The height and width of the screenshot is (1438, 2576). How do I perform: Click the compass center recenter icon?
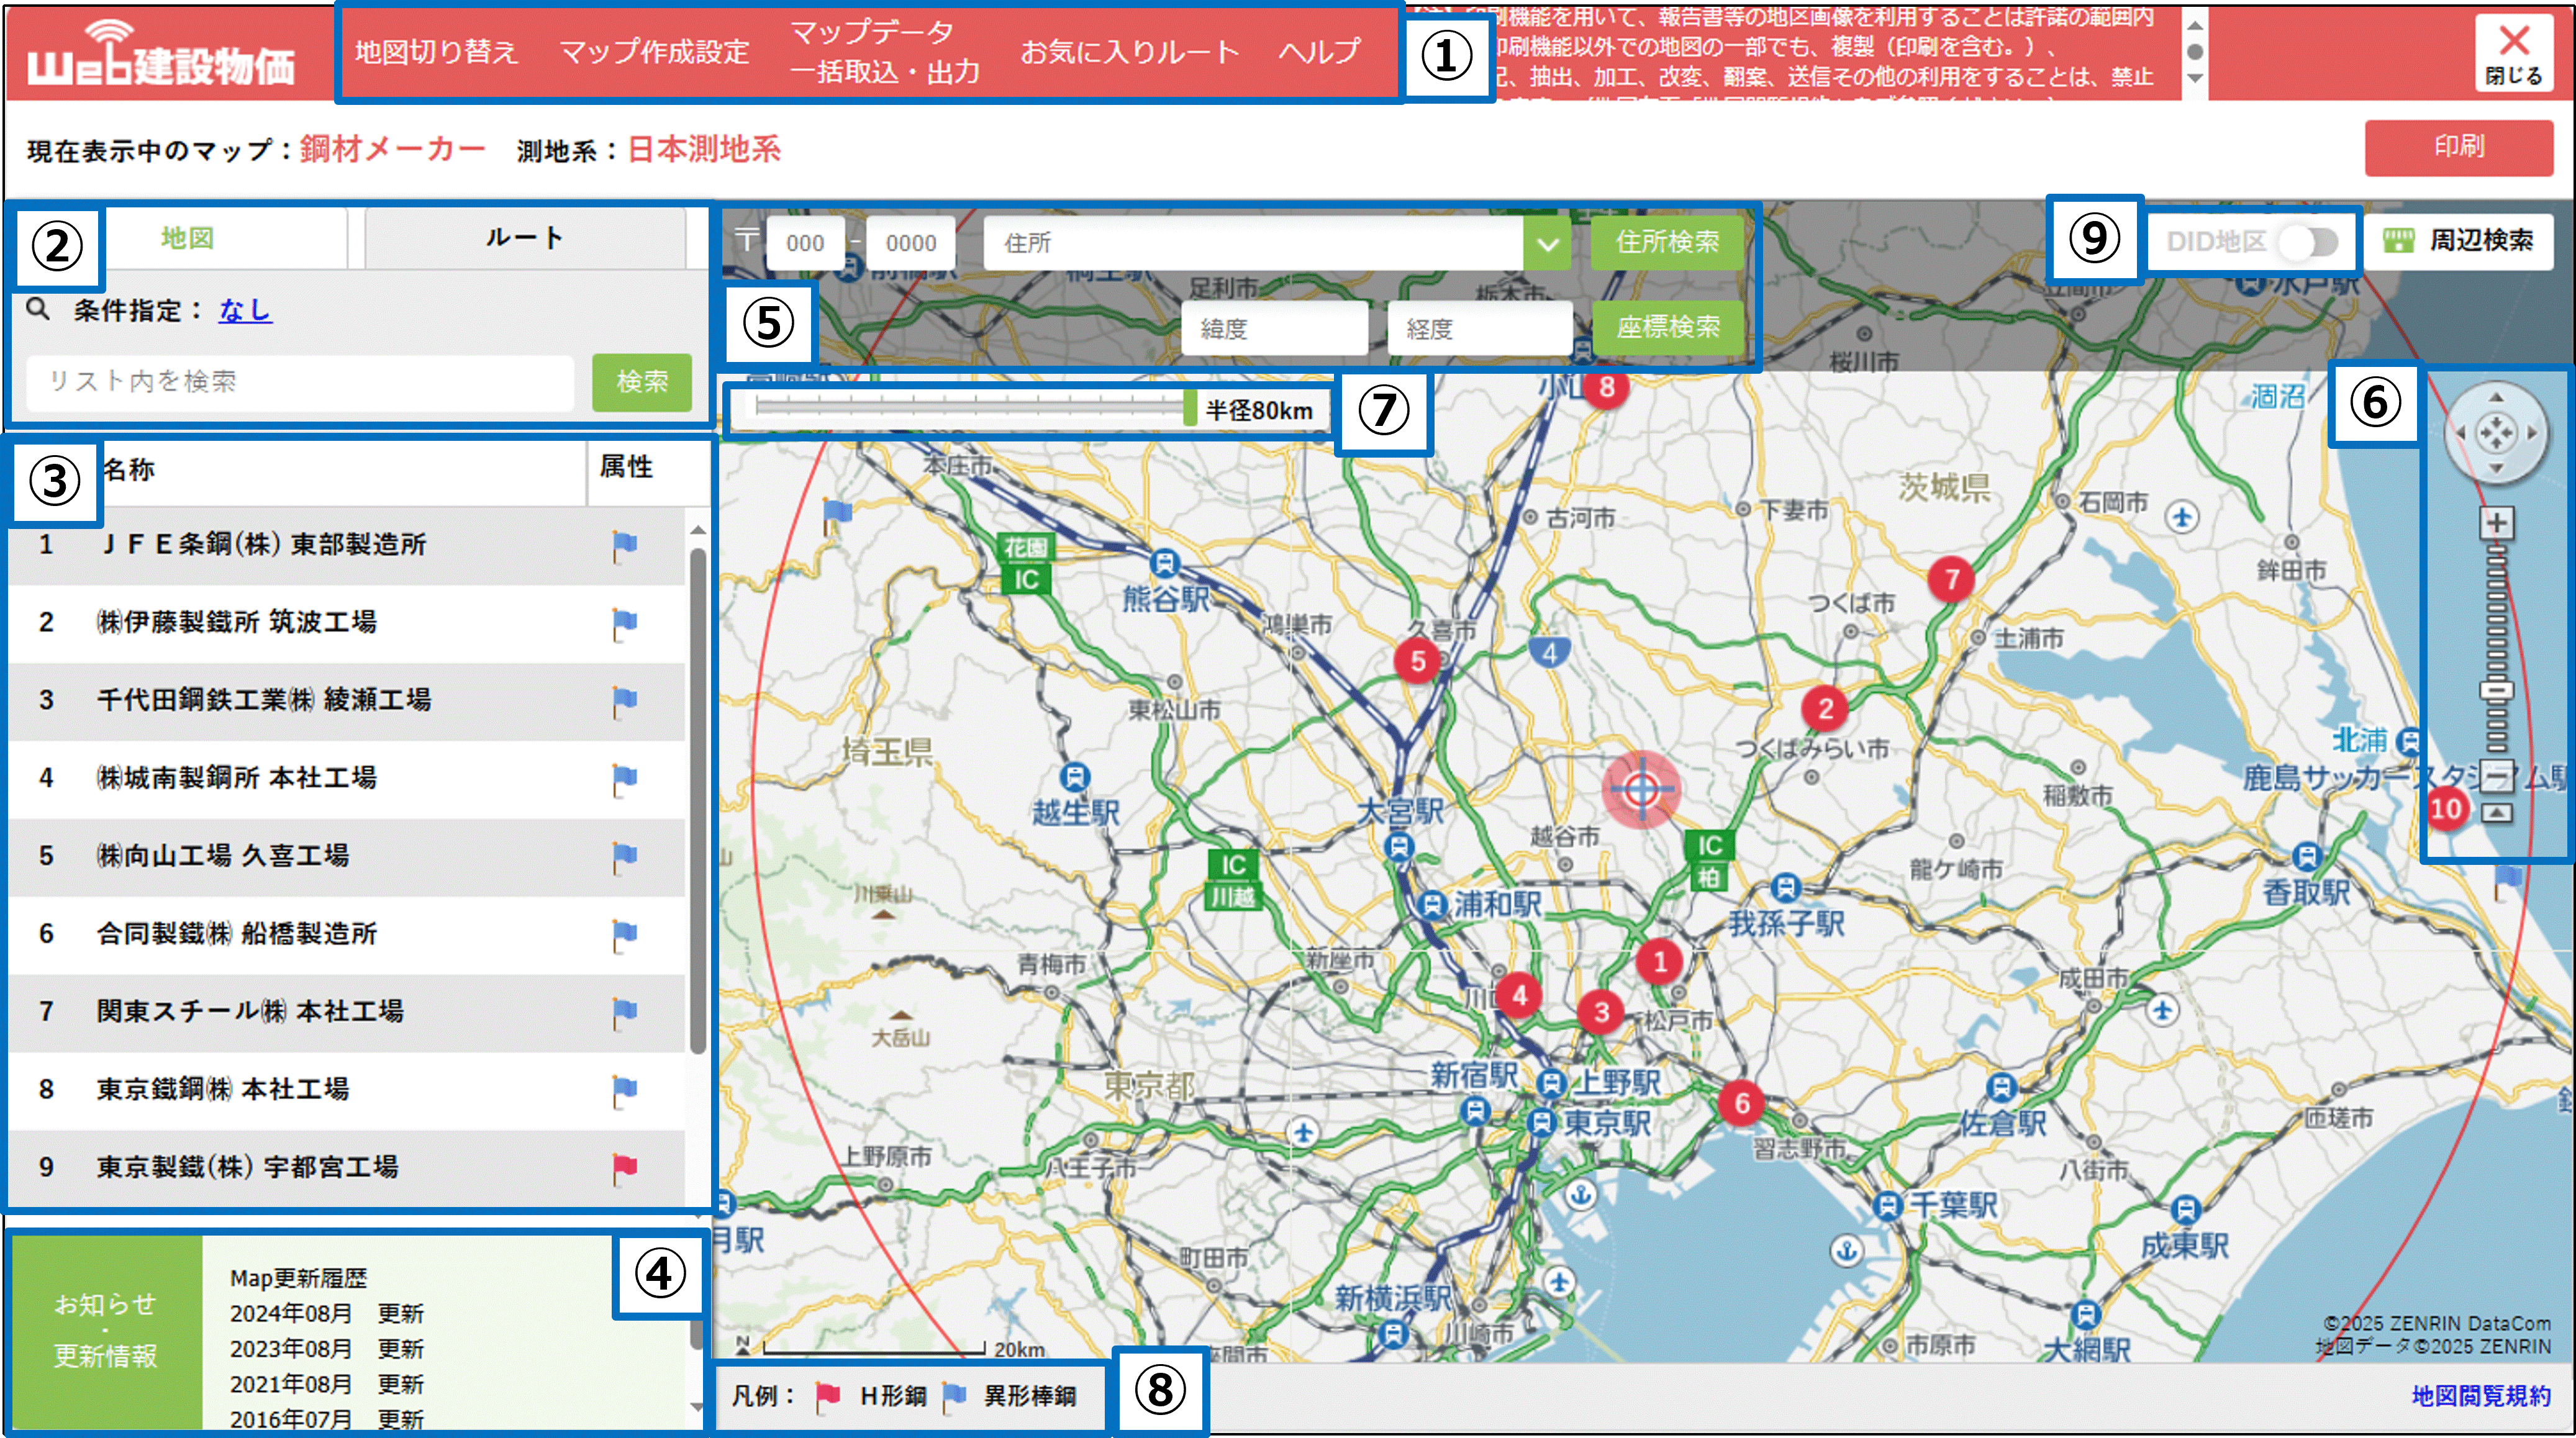pos(2496,433)
